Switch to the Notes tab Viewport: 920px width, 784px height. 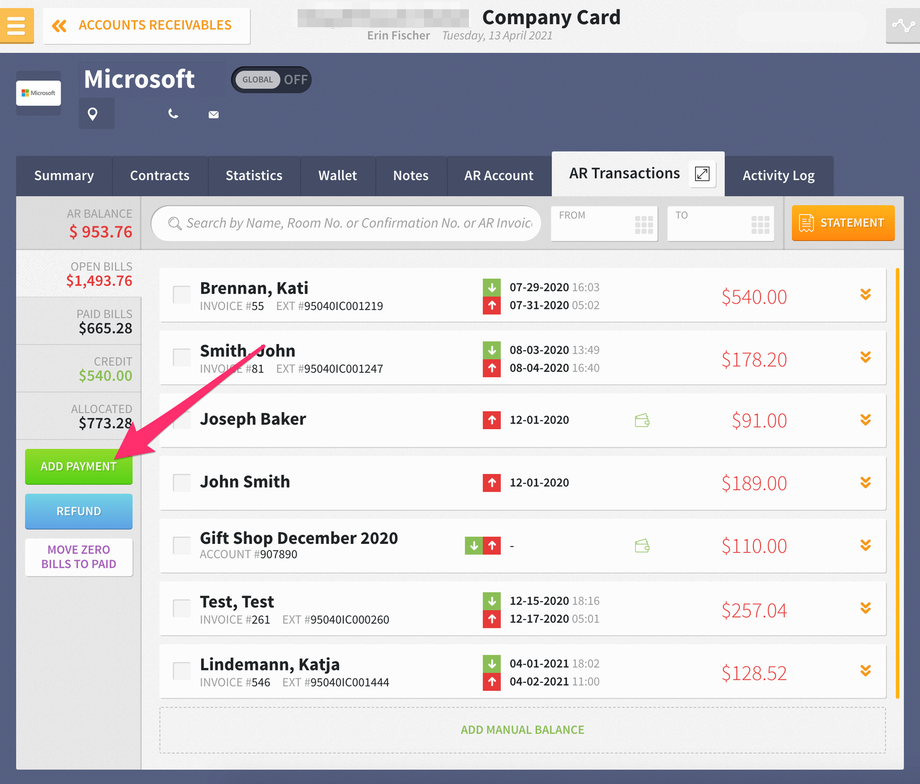coord(411,175)
